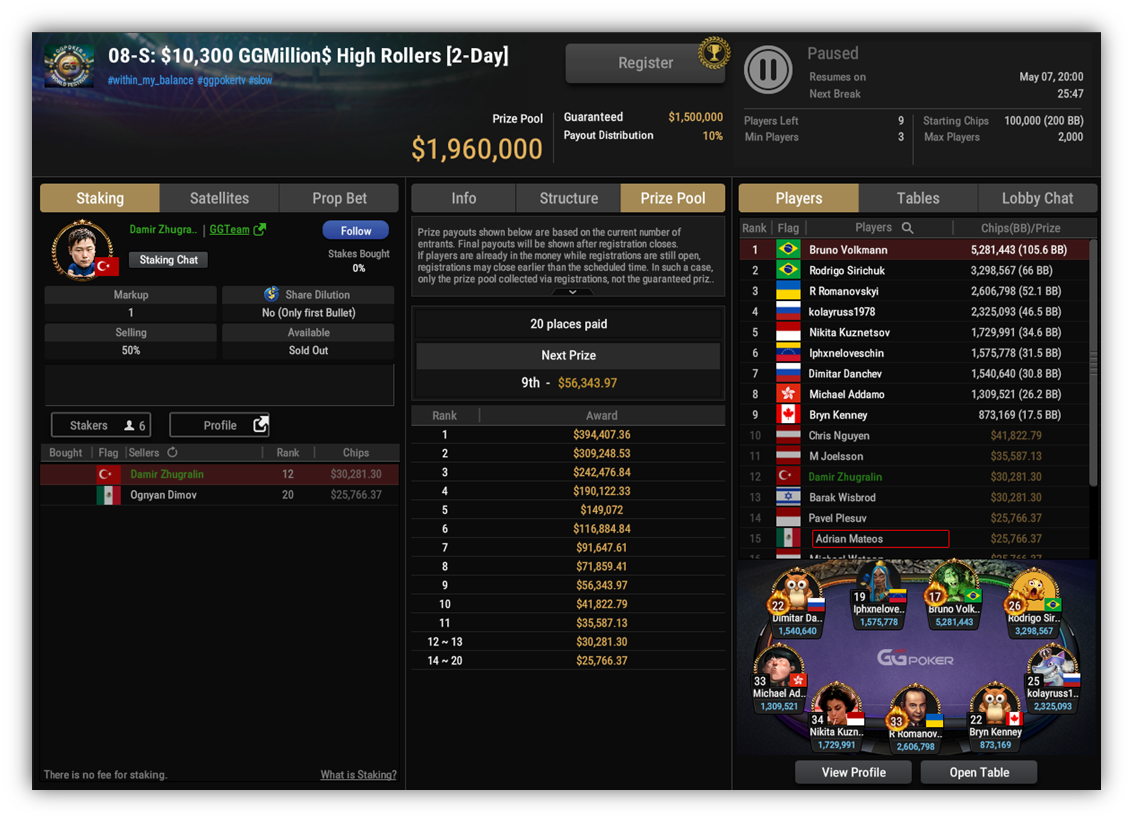Click the GGPoker tournament logo icon
Image resolution: width=1133 pixels, height=822 pixels.
pyautogui.click(x=69, y=66)
